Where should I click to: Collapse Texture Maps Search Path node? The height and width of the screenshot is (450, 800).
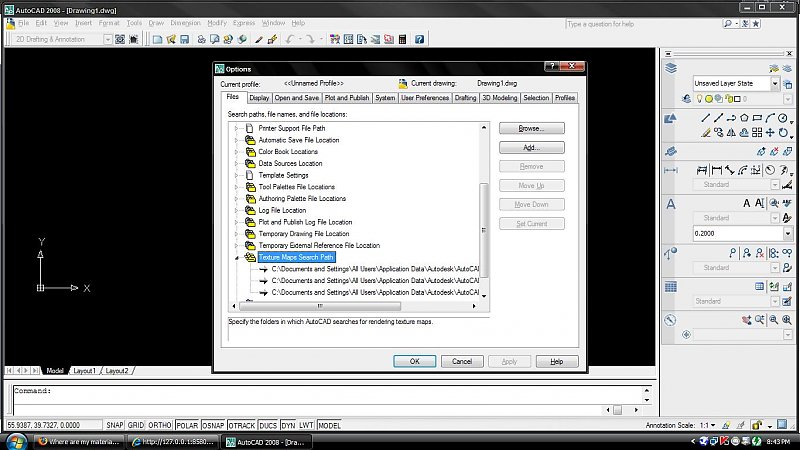[237, 258]
